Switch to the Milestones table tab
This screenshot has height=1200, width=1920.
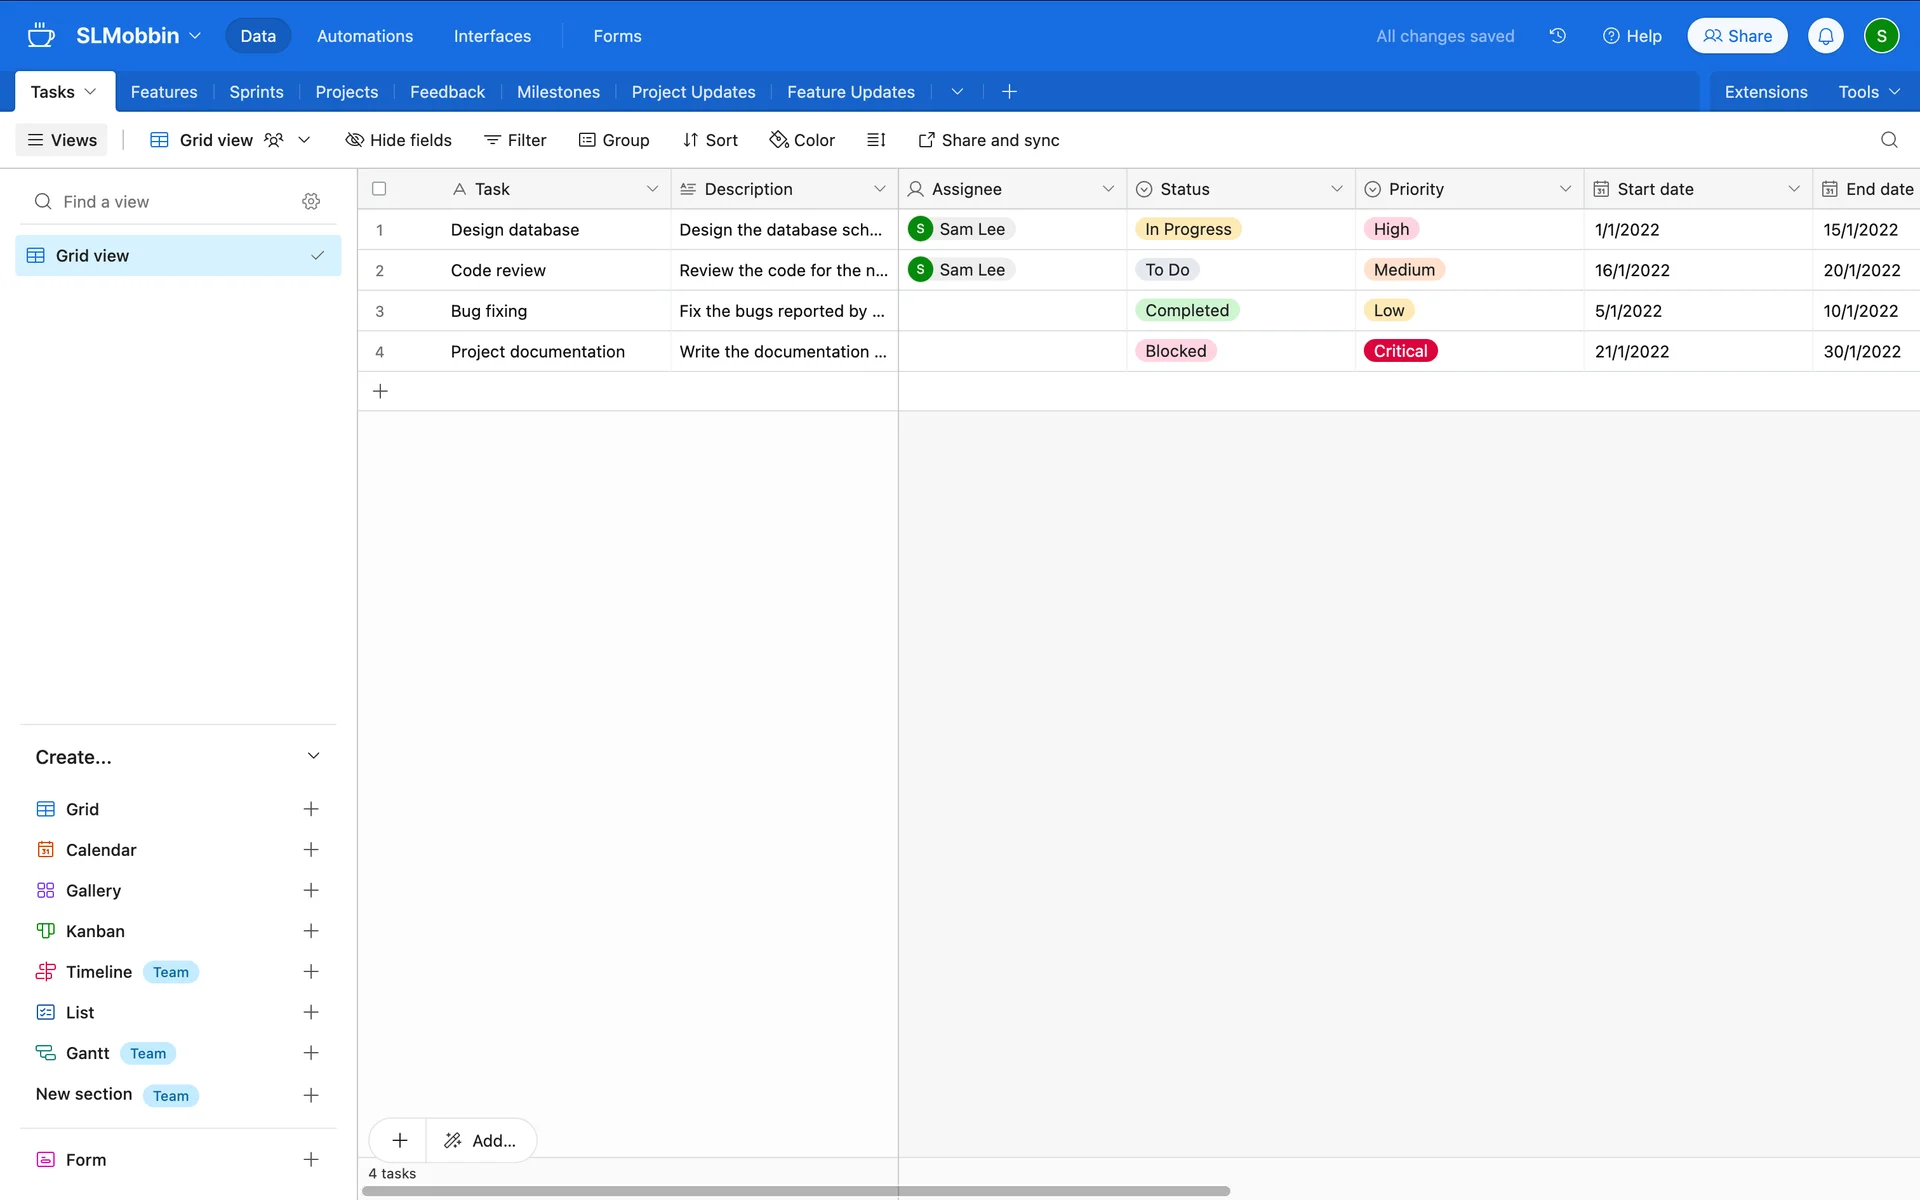coord(558,92)
